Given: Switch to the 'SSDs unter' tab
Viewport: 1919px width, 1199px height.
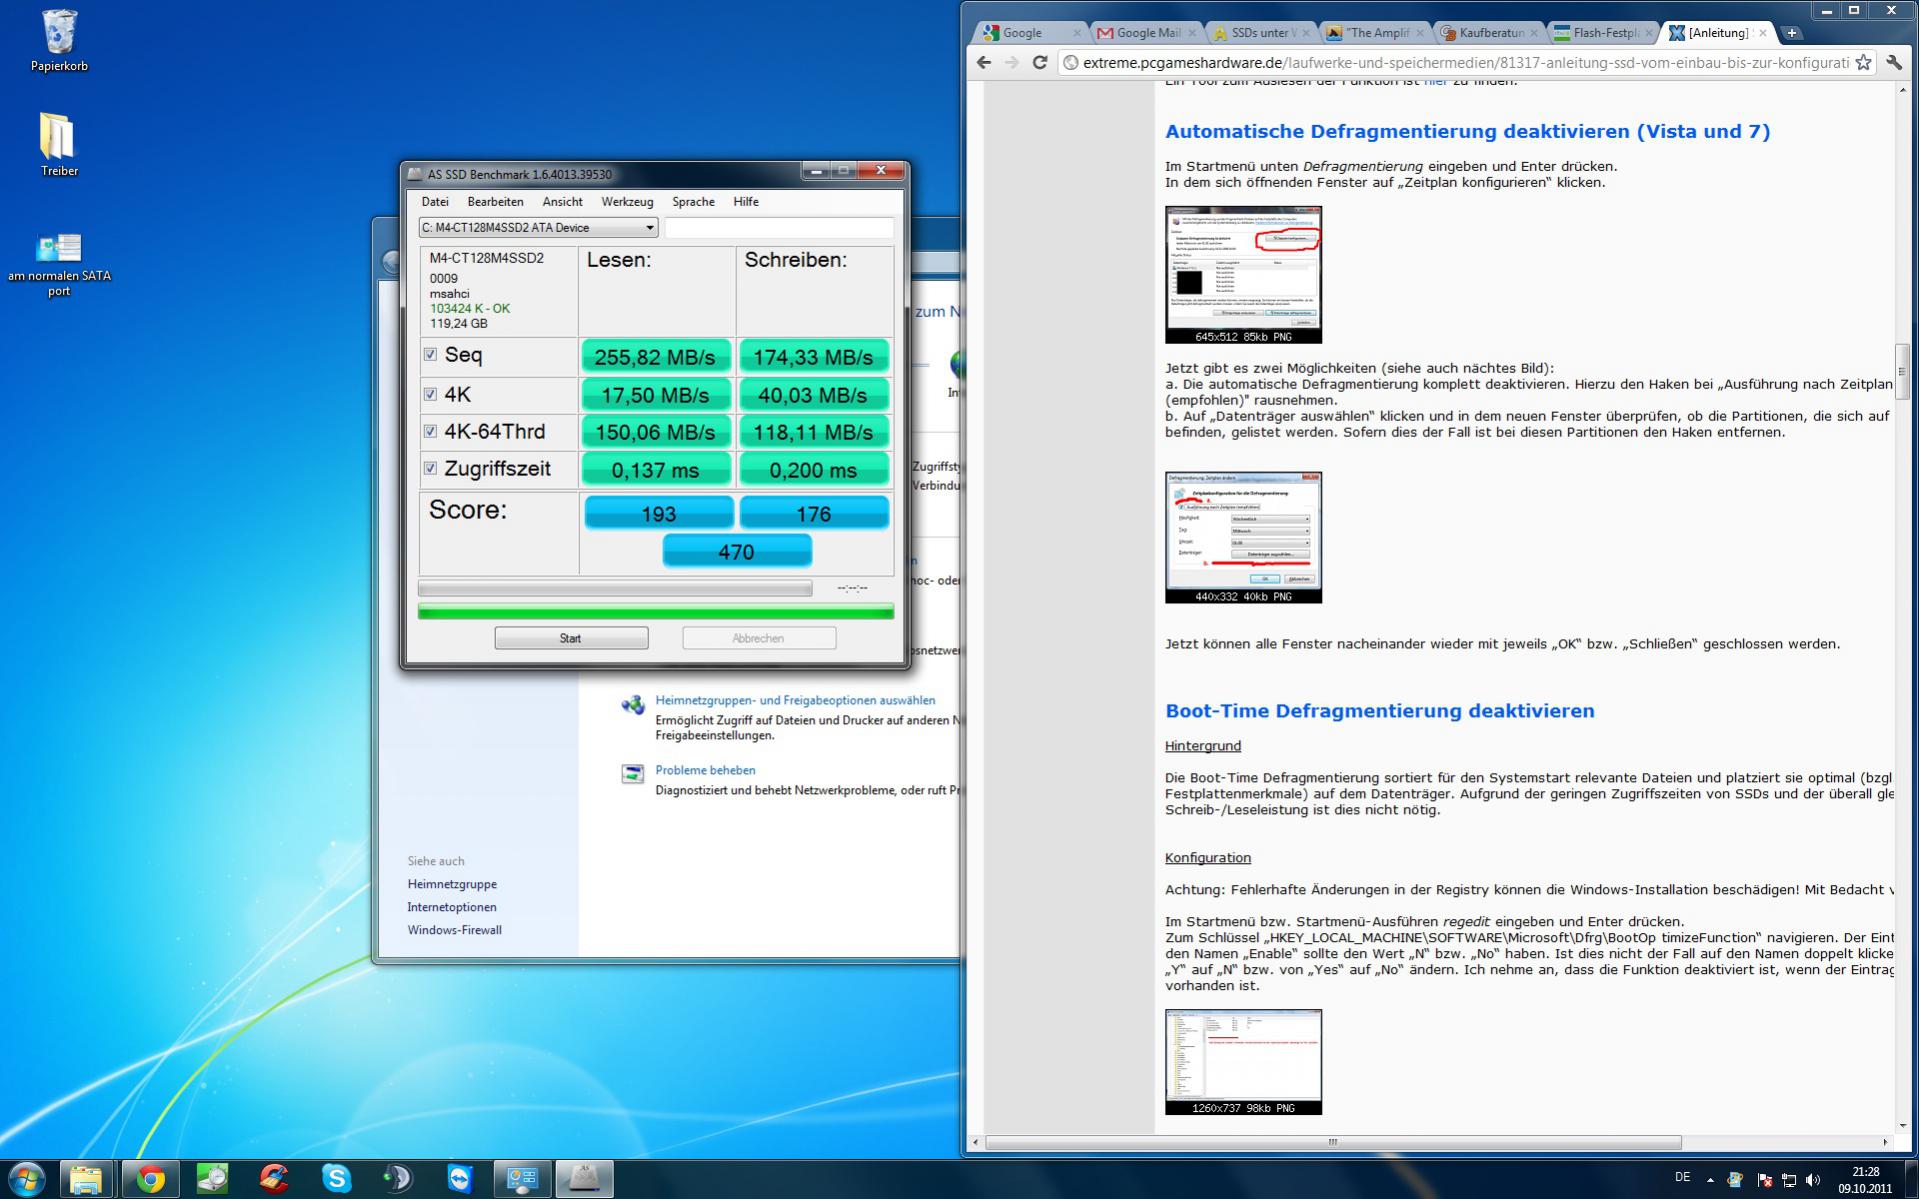Looking at the screenshot, I should tap(1261, 33).
